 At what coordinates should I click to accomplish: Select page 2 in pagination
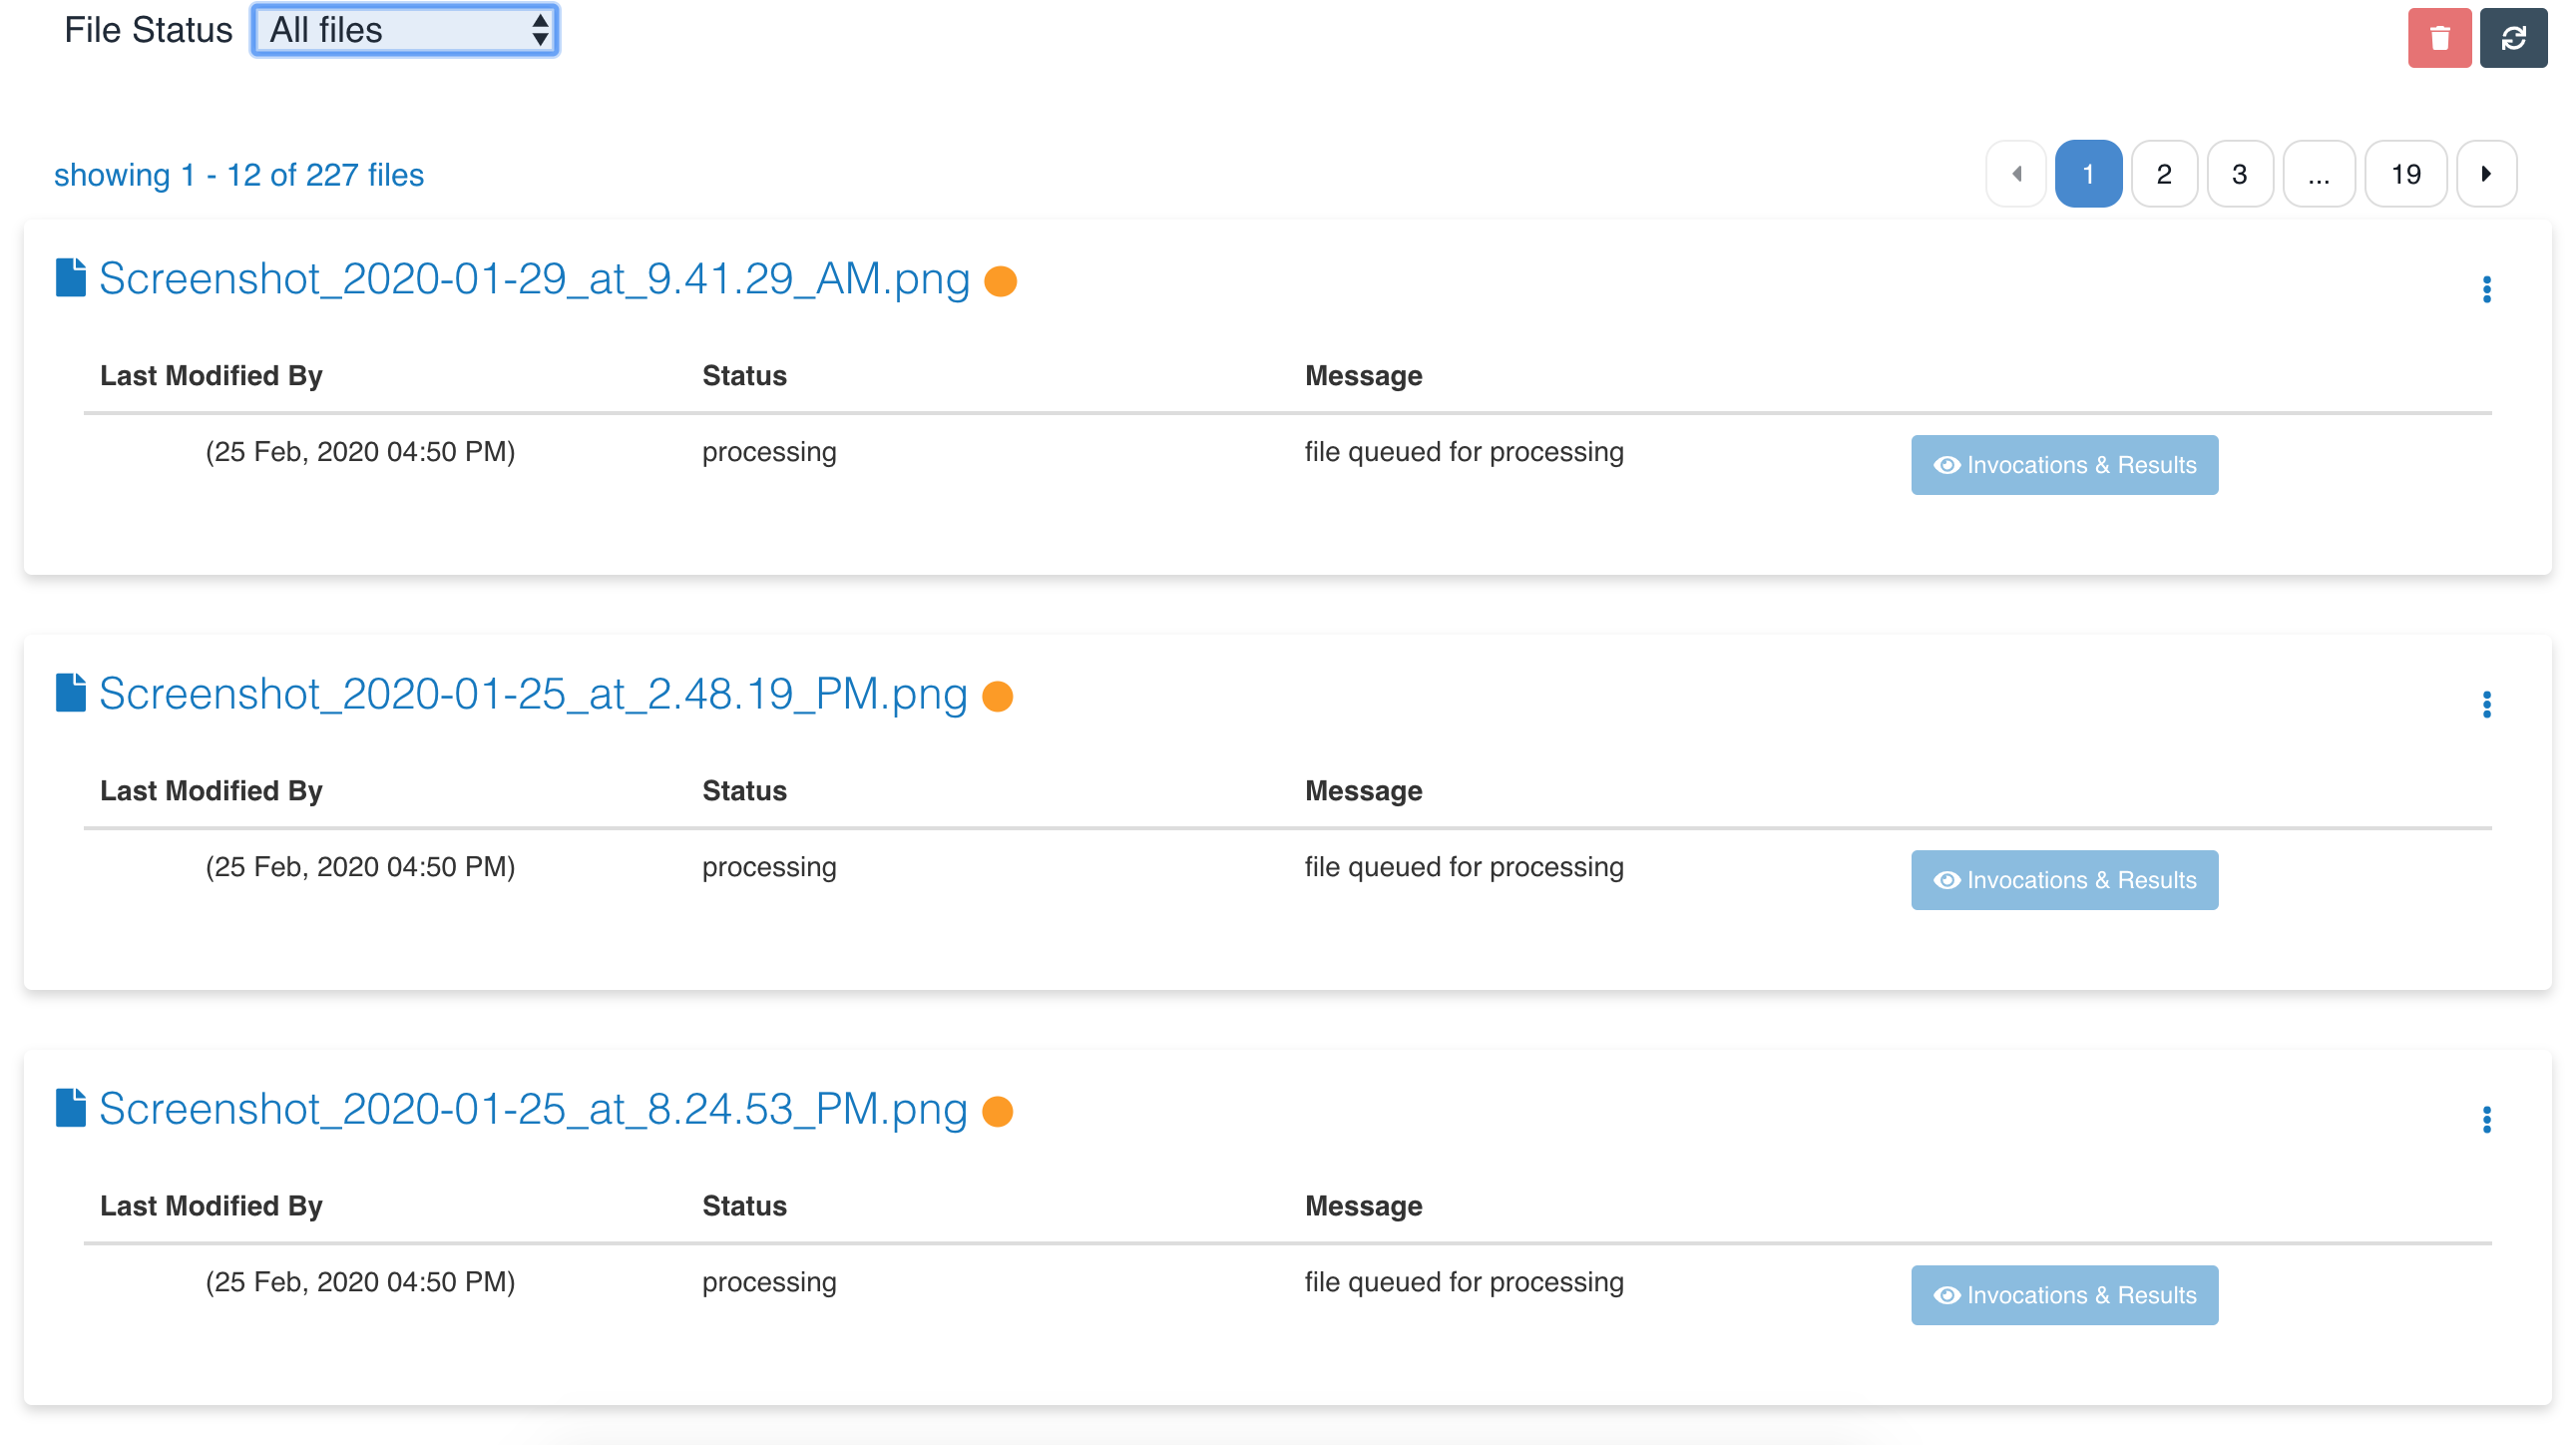(x=2163, y=174)
